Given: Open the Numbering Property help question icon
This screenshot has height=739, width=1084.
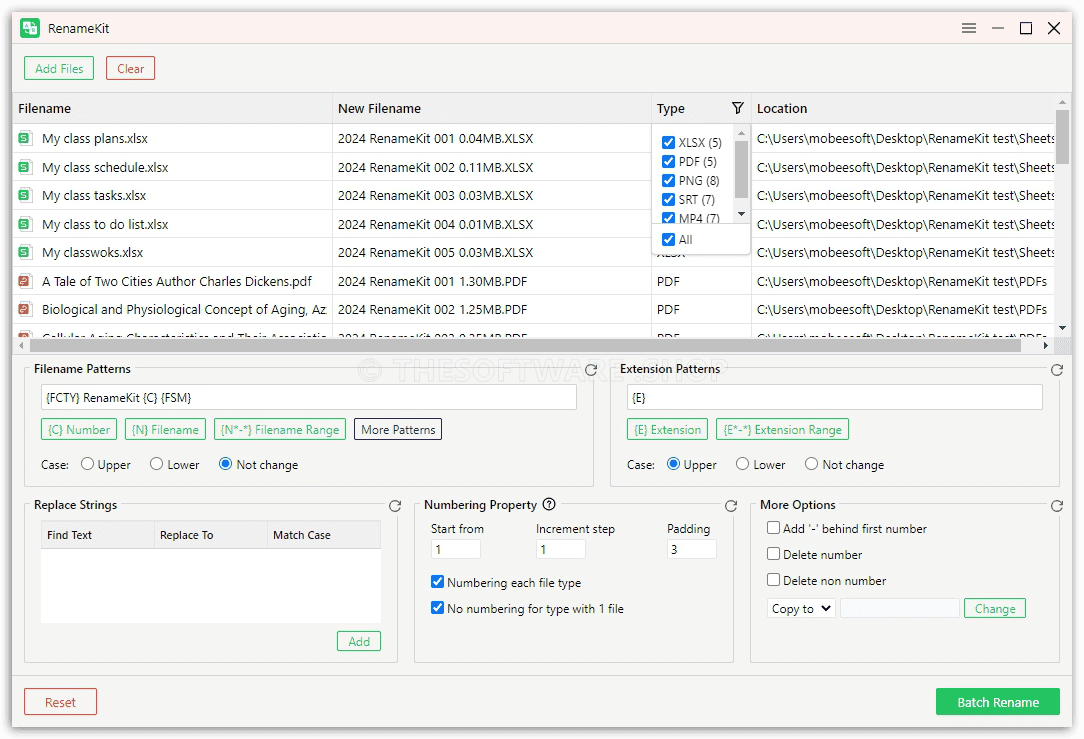Looking at the screenshot, I should pos(549,505).
